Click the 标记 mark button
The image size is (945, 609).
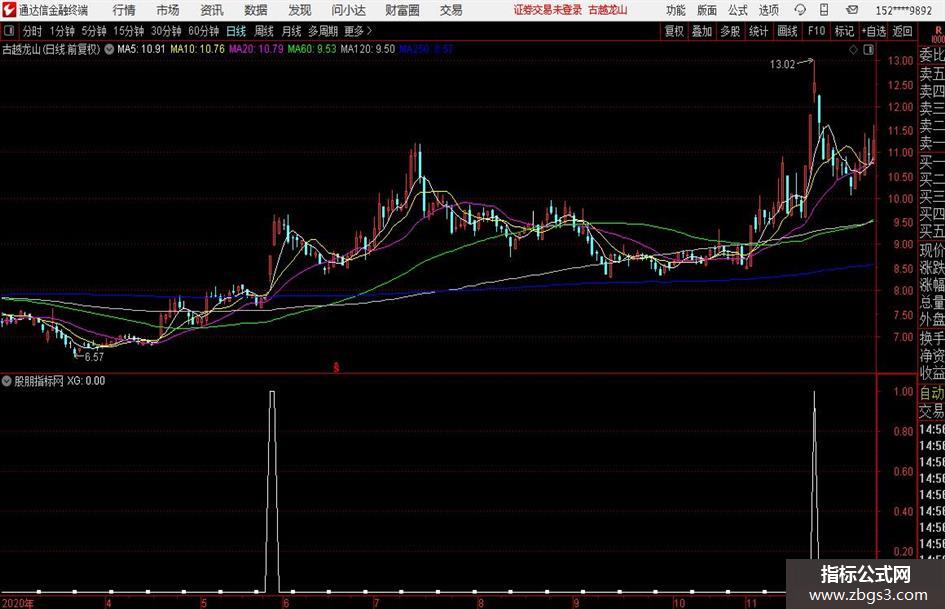[844, 31]
